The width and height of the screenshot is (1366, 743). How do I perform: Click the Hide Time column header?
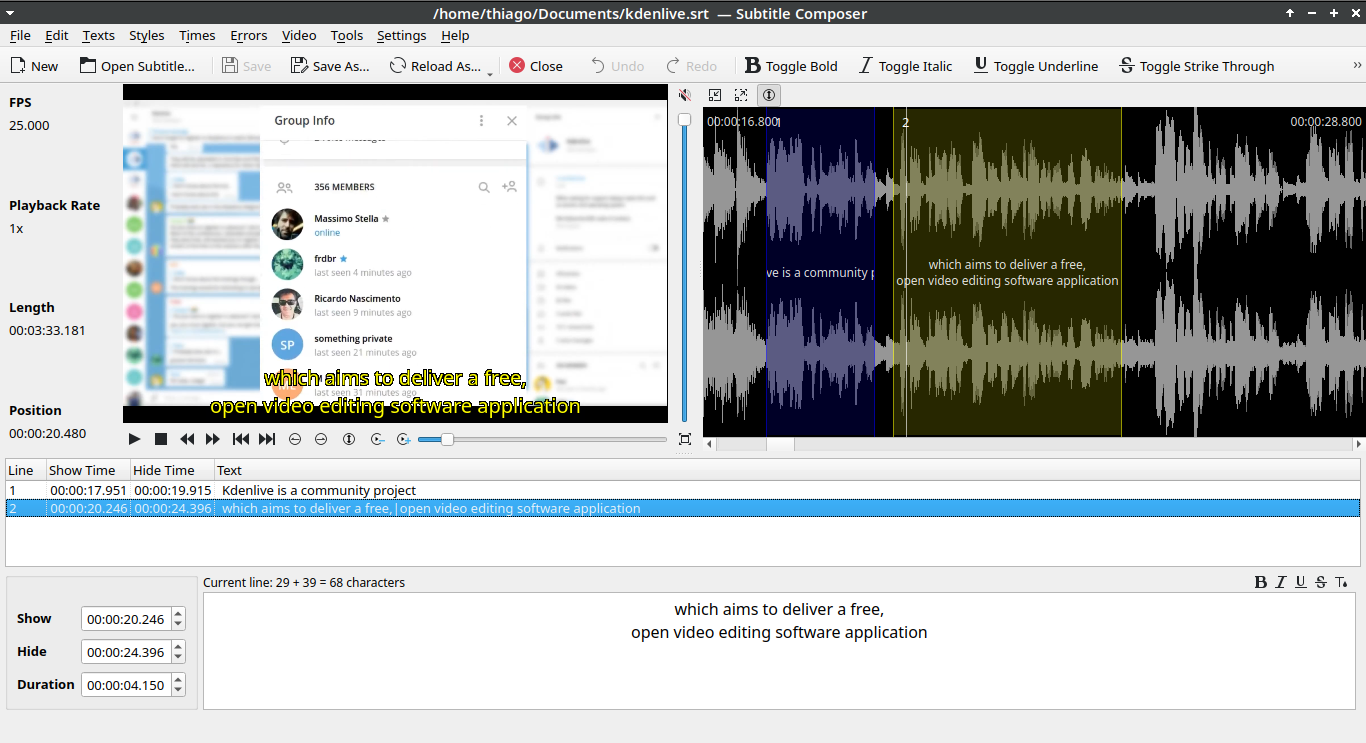pyautogui.click(x=171, y=470)
